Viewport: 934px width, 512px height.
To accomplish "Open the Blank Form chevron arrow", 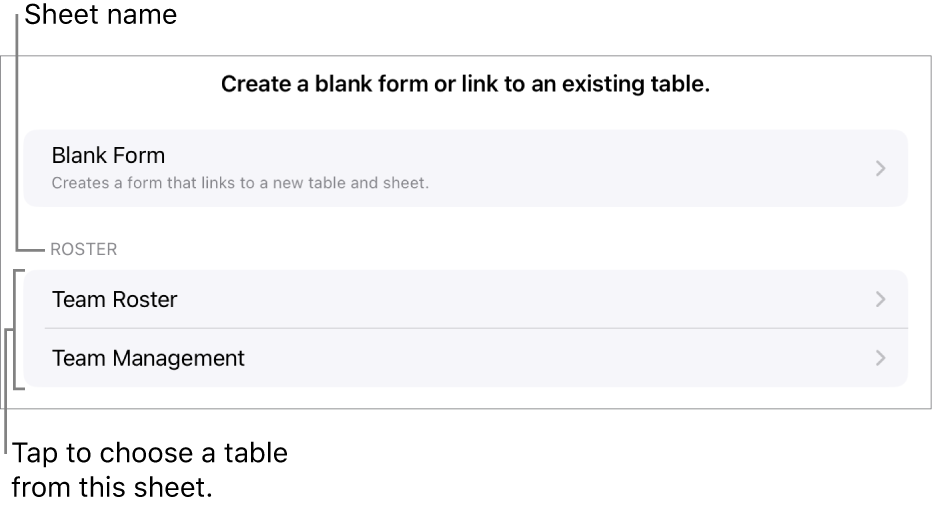I will click(880, 169).
